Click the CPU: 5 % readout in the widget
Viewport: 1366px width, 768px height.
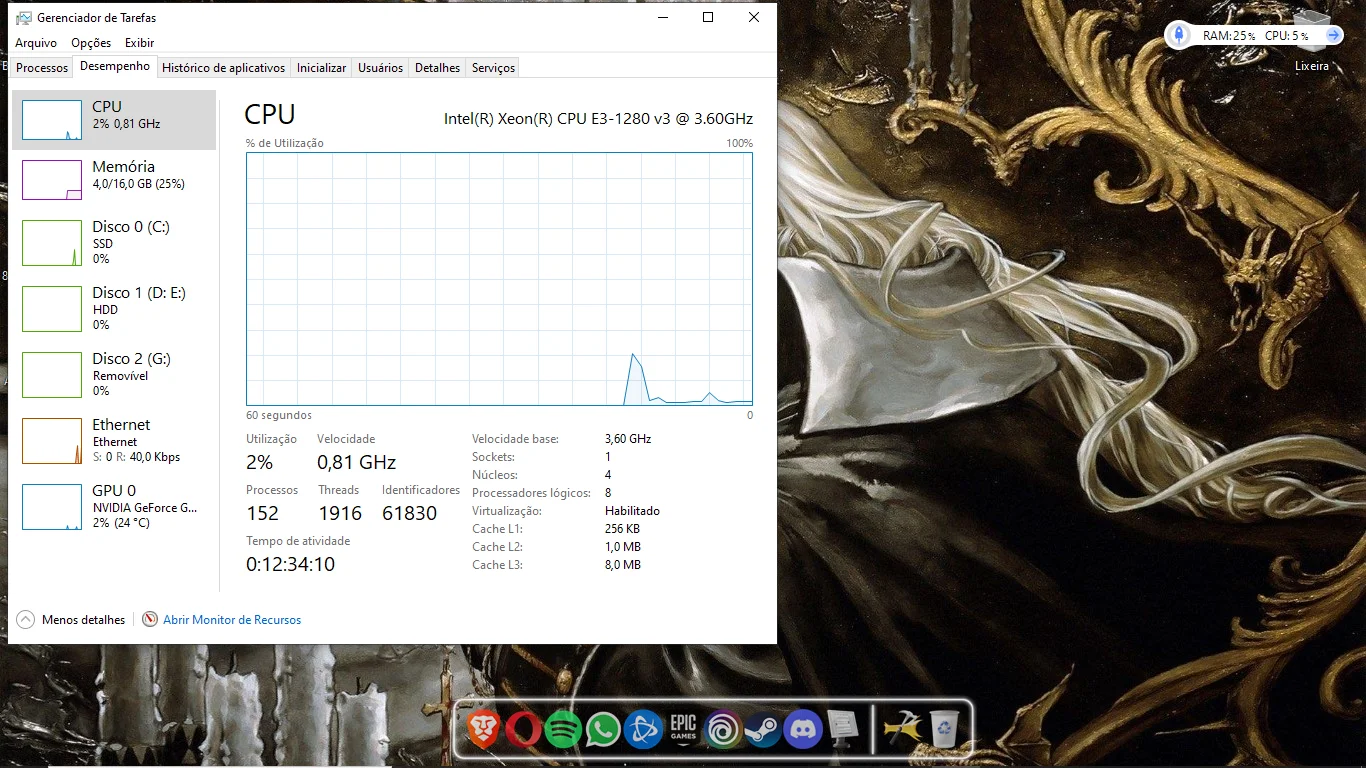coord(1287,36)
